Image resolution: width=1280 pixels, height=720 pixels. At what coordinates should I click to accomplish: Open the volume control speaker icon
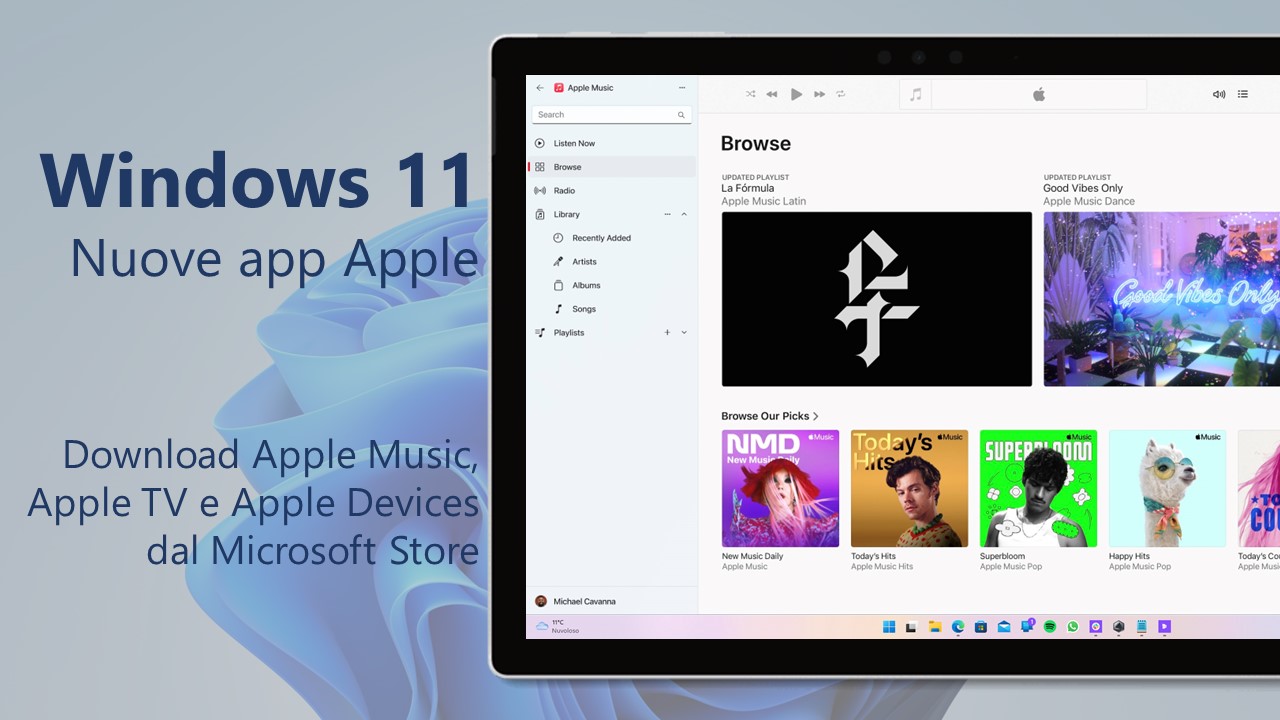tap(1219, 94)
